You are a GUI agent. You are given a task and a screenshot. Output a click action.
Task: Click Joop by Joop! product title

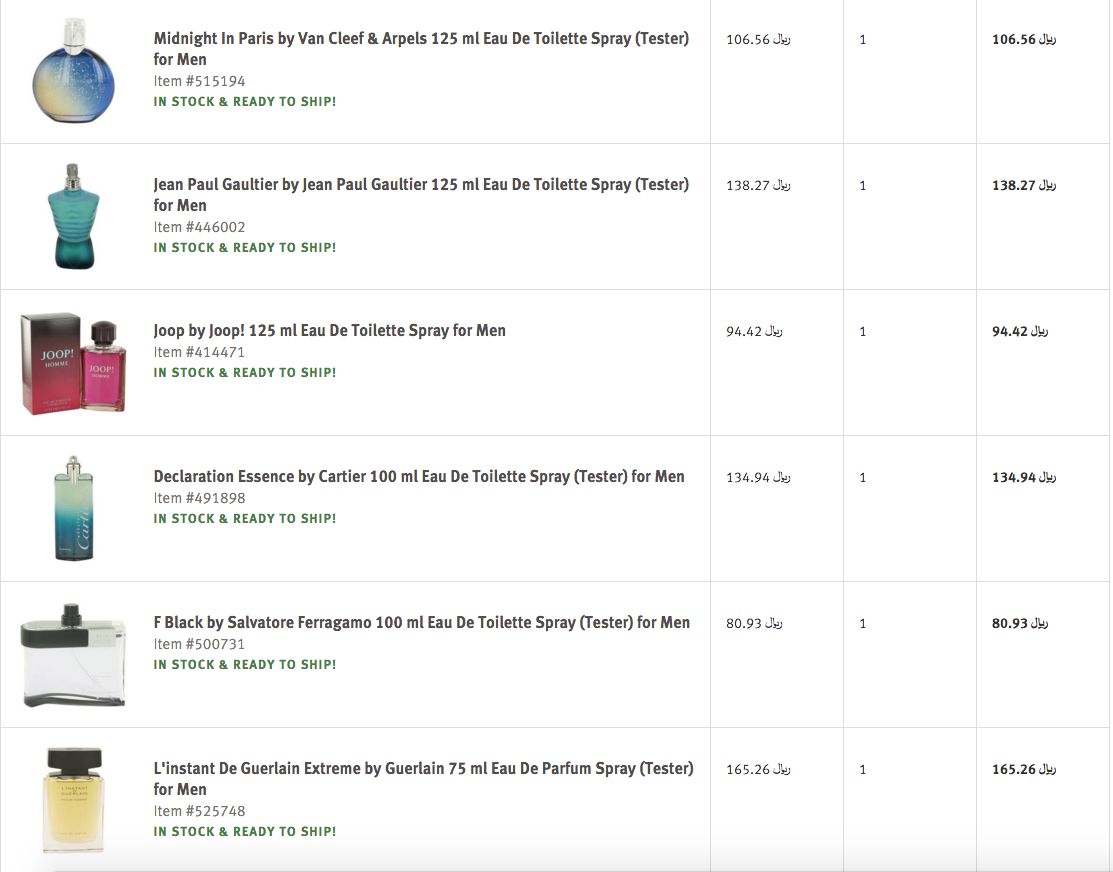pyautogui.click(x=330, y=330)
